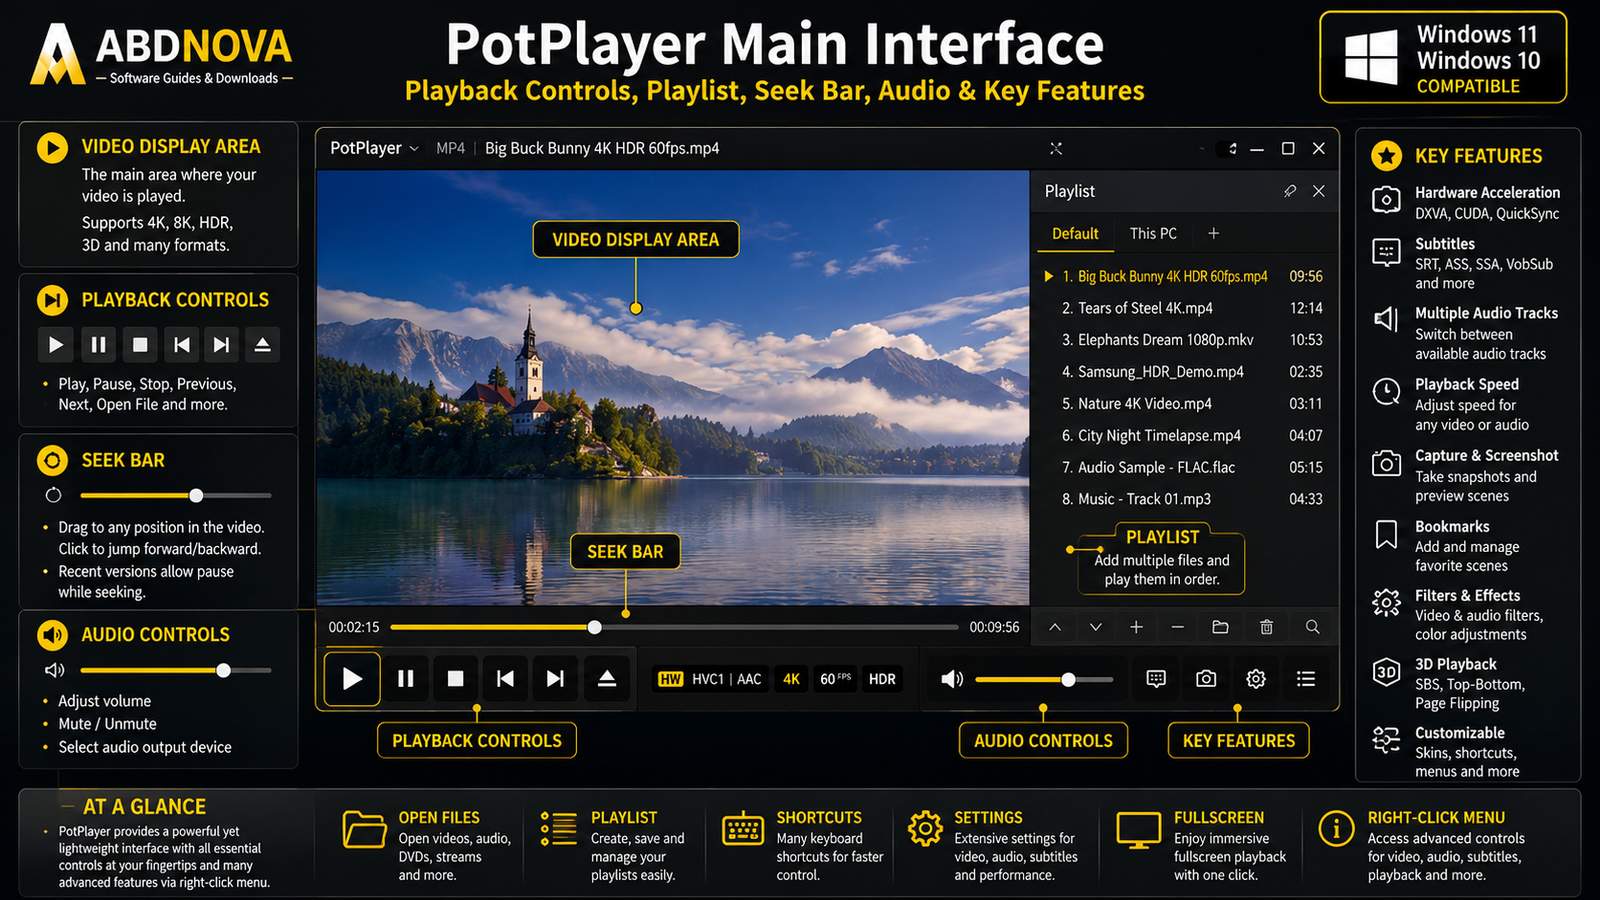Select Nature 4K Video.mp4 in playlist
The image size is (1600, 900).
pyautogui.click(x=1183, y=404)
